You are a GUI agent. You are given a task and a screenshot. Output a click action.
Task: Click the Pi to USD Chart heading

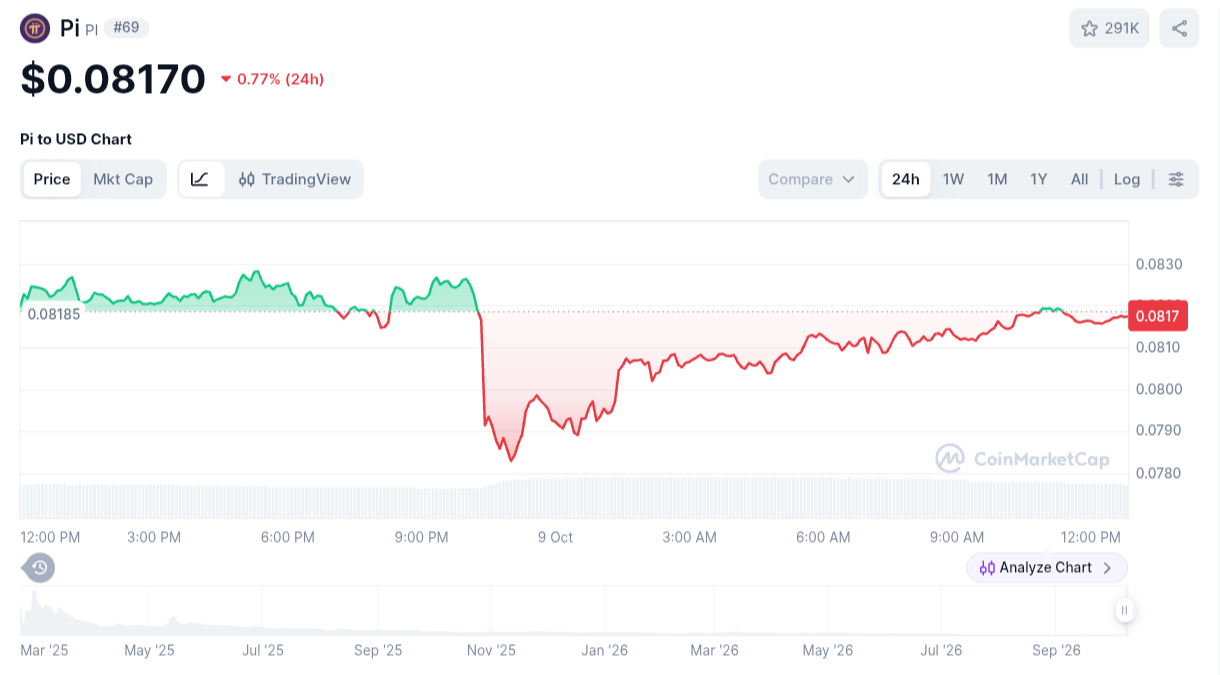(76, 139)
